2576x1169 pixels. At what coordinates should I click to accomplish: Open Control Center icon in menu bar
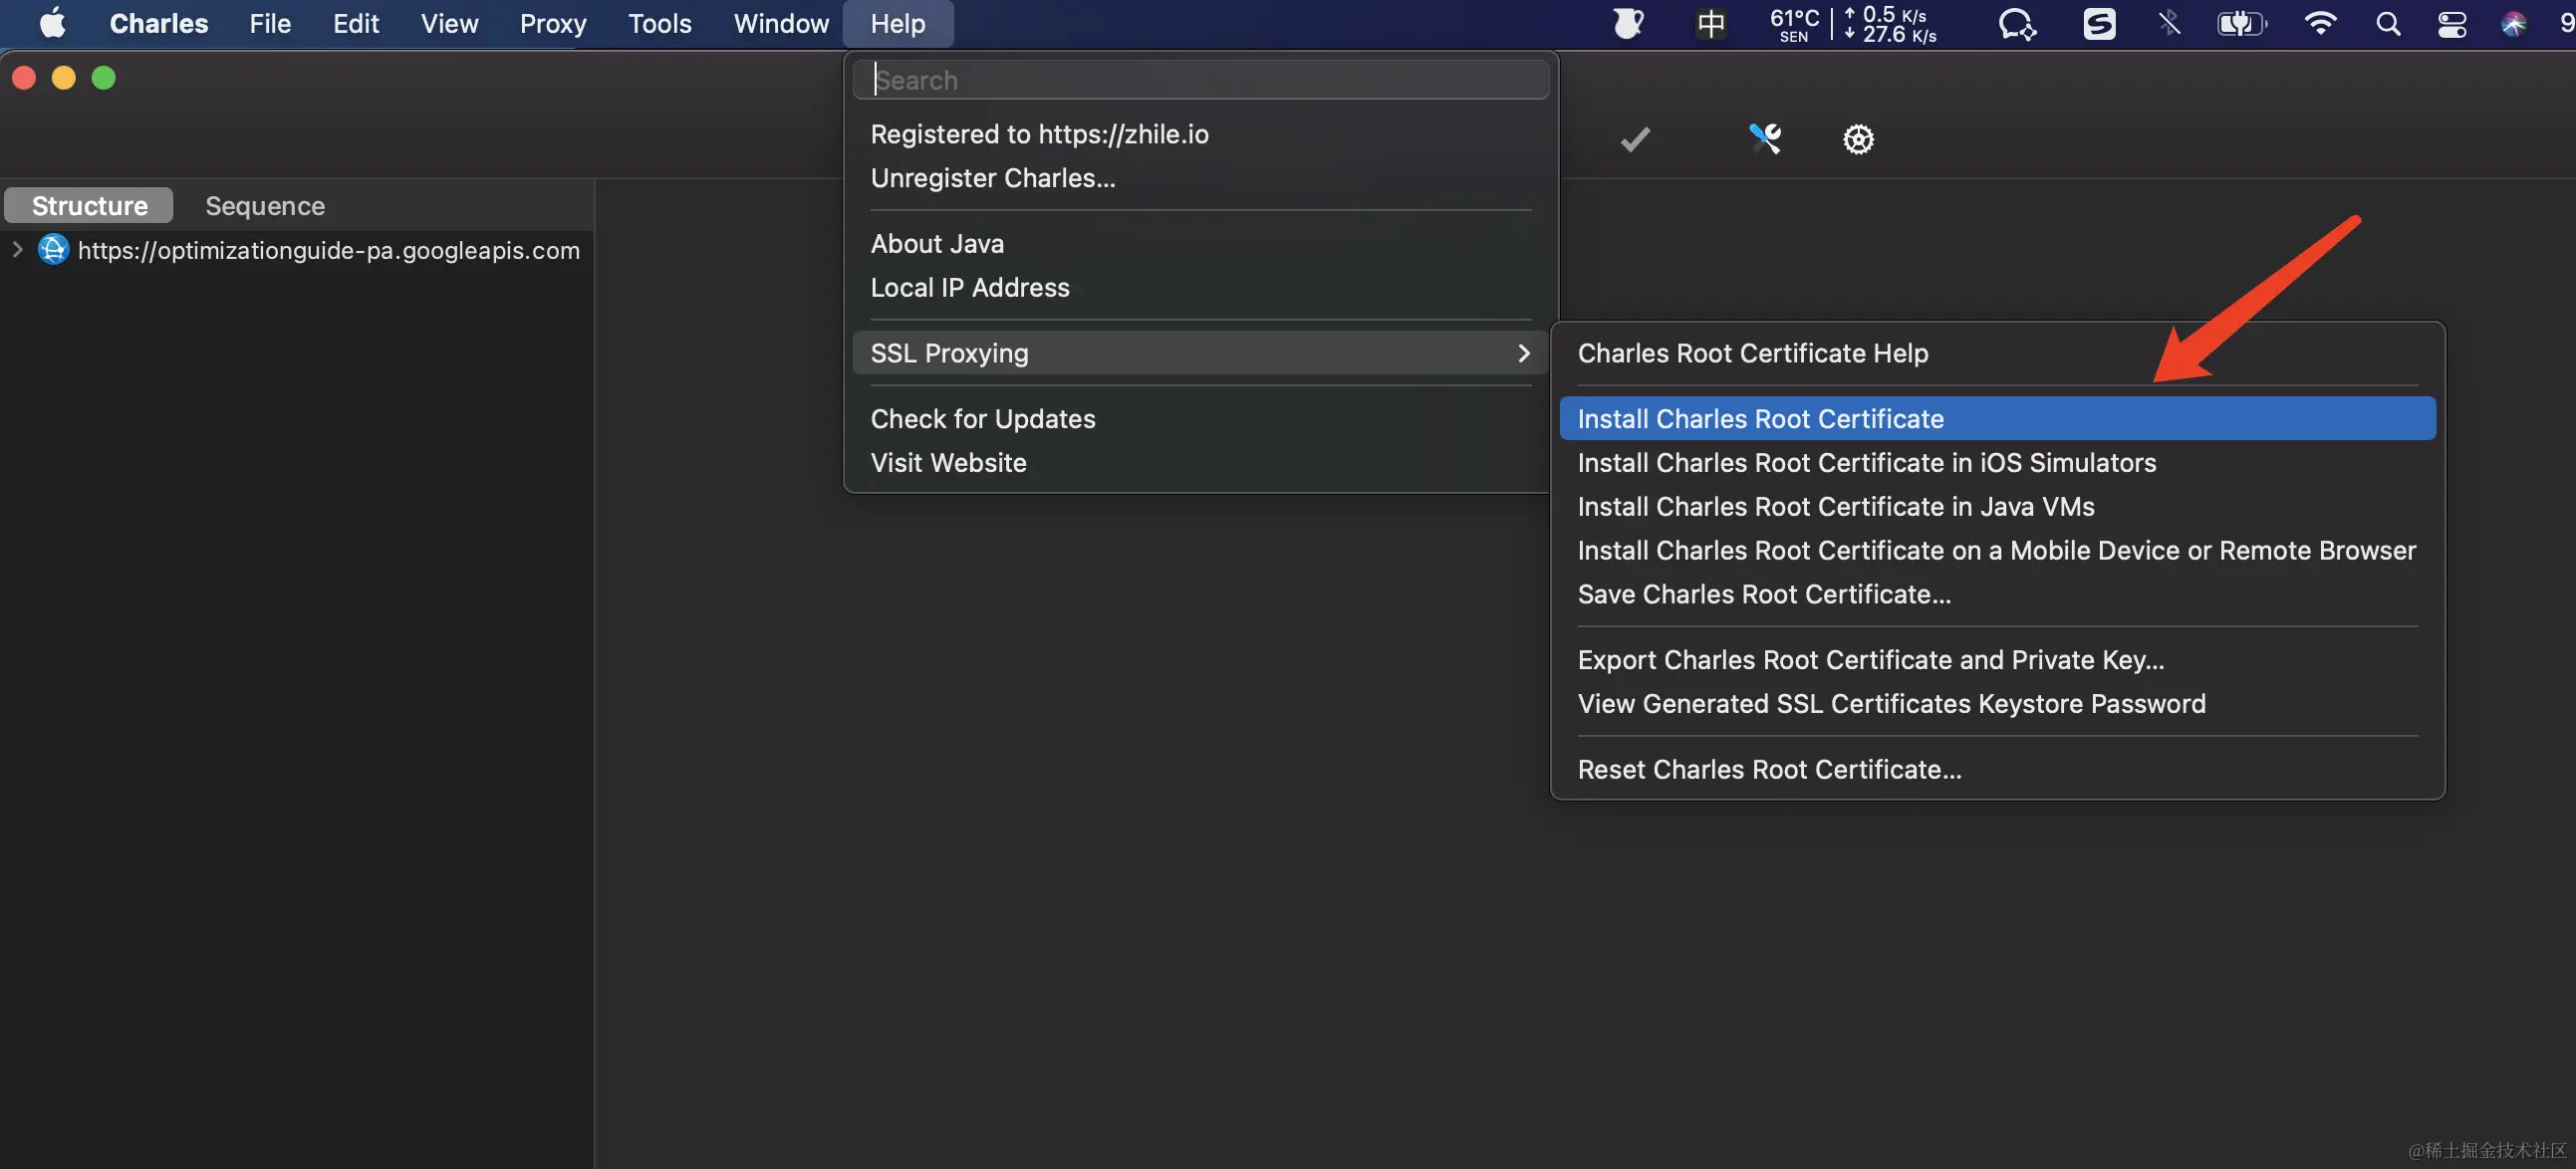pos(2452,24)
